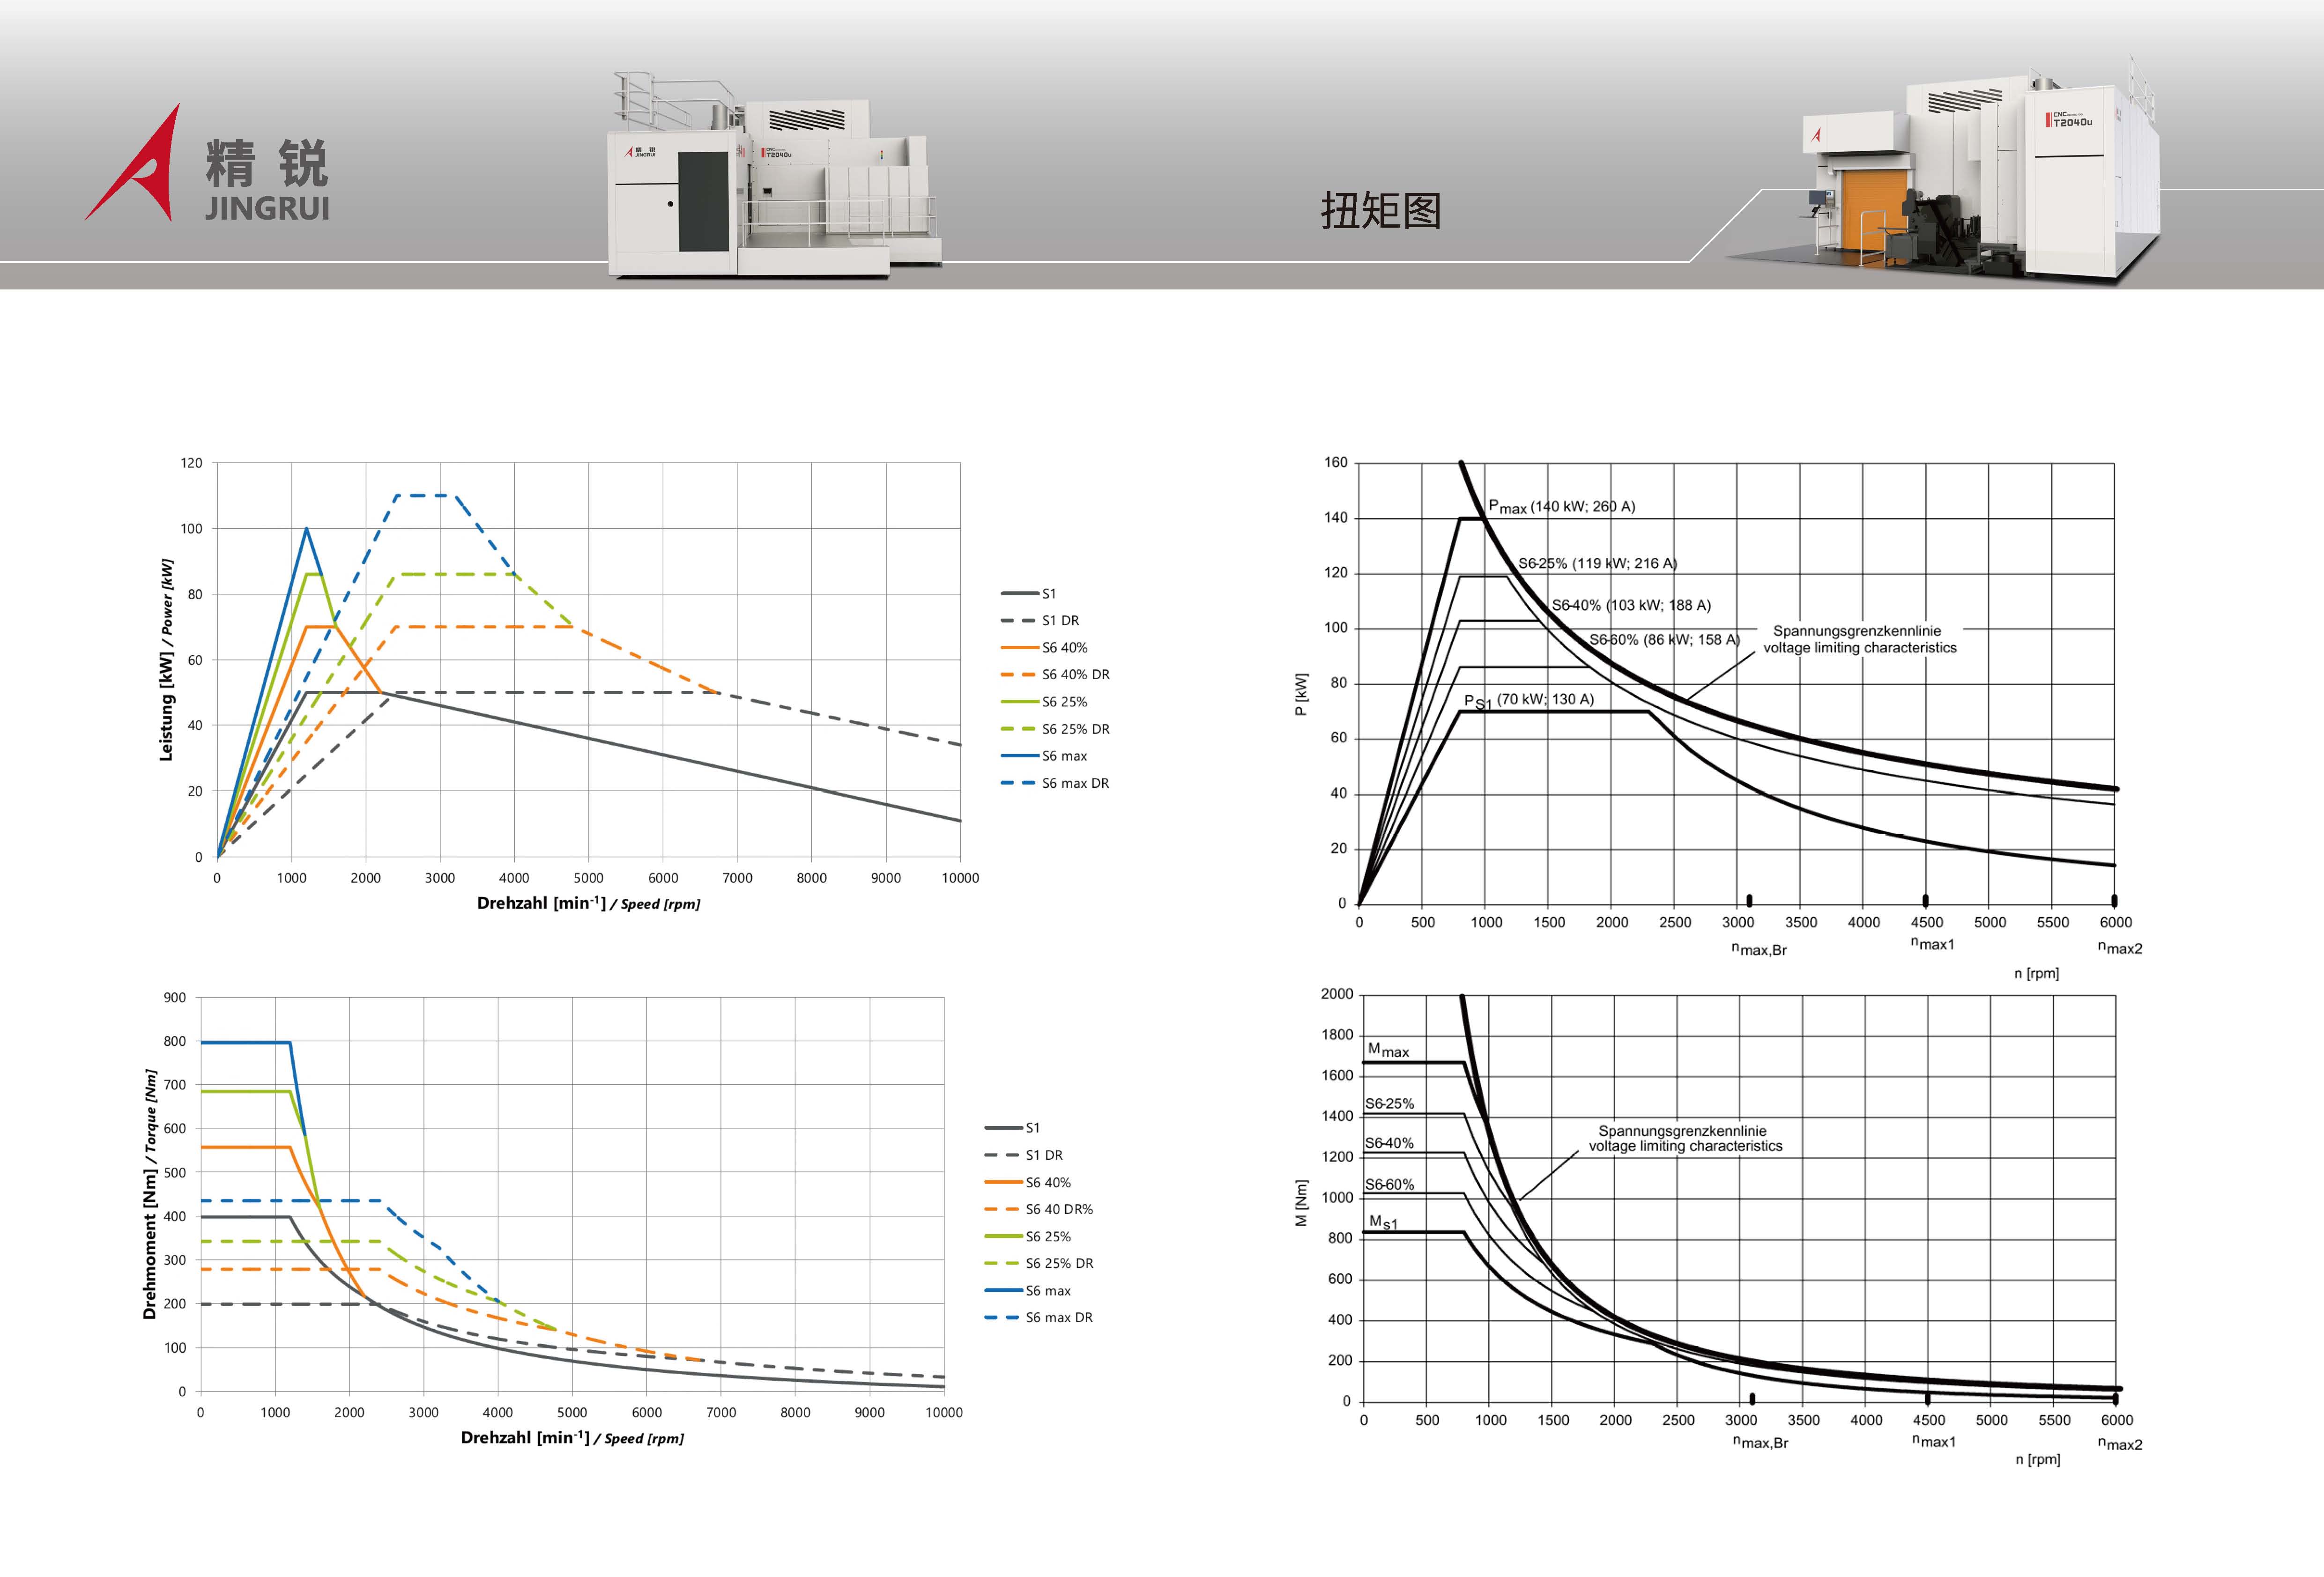Click the 扭矩图 page title
Image resolution: width=2324 pixels, height=1577 pixels.
pos(1380,211)
